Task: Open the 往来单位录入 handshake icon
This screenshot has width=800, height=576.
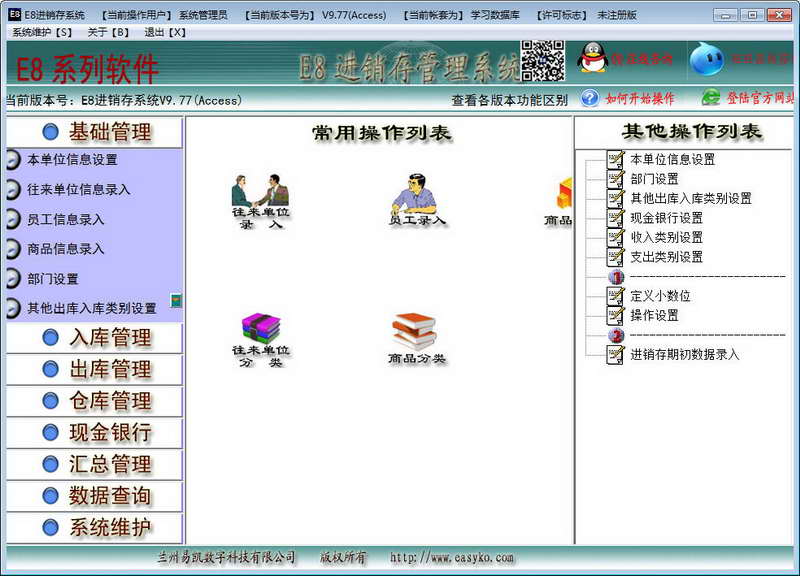Action: point(260,202)
